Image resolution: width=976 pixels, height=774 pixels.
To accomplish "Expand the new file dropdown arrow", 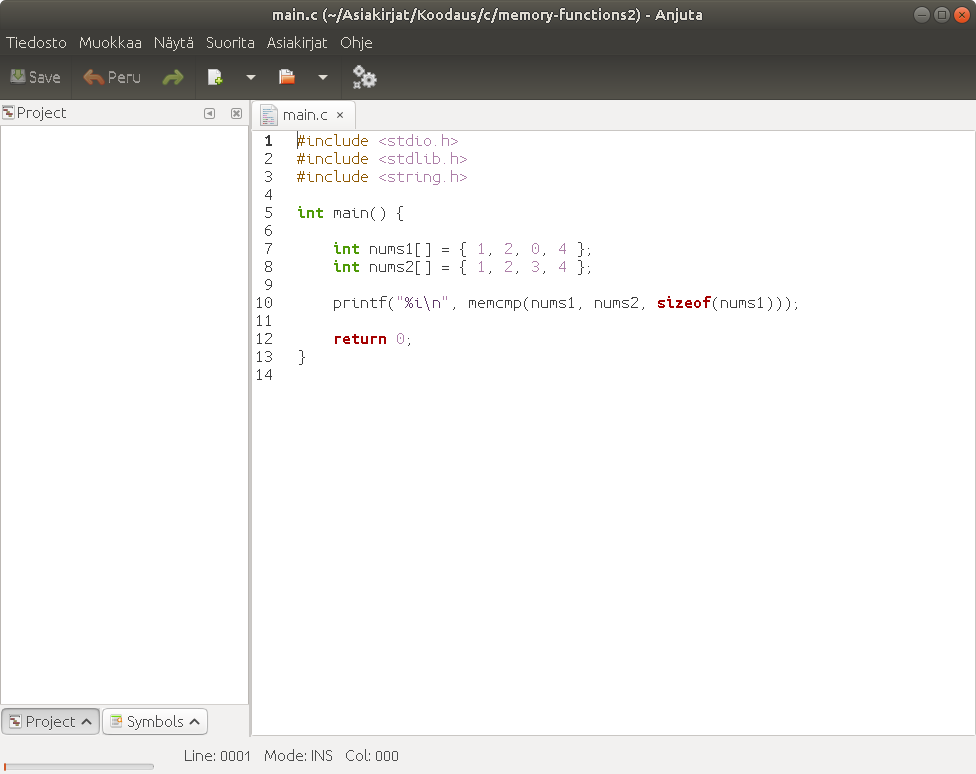I will pyautogui.click(x=250, y=77).
